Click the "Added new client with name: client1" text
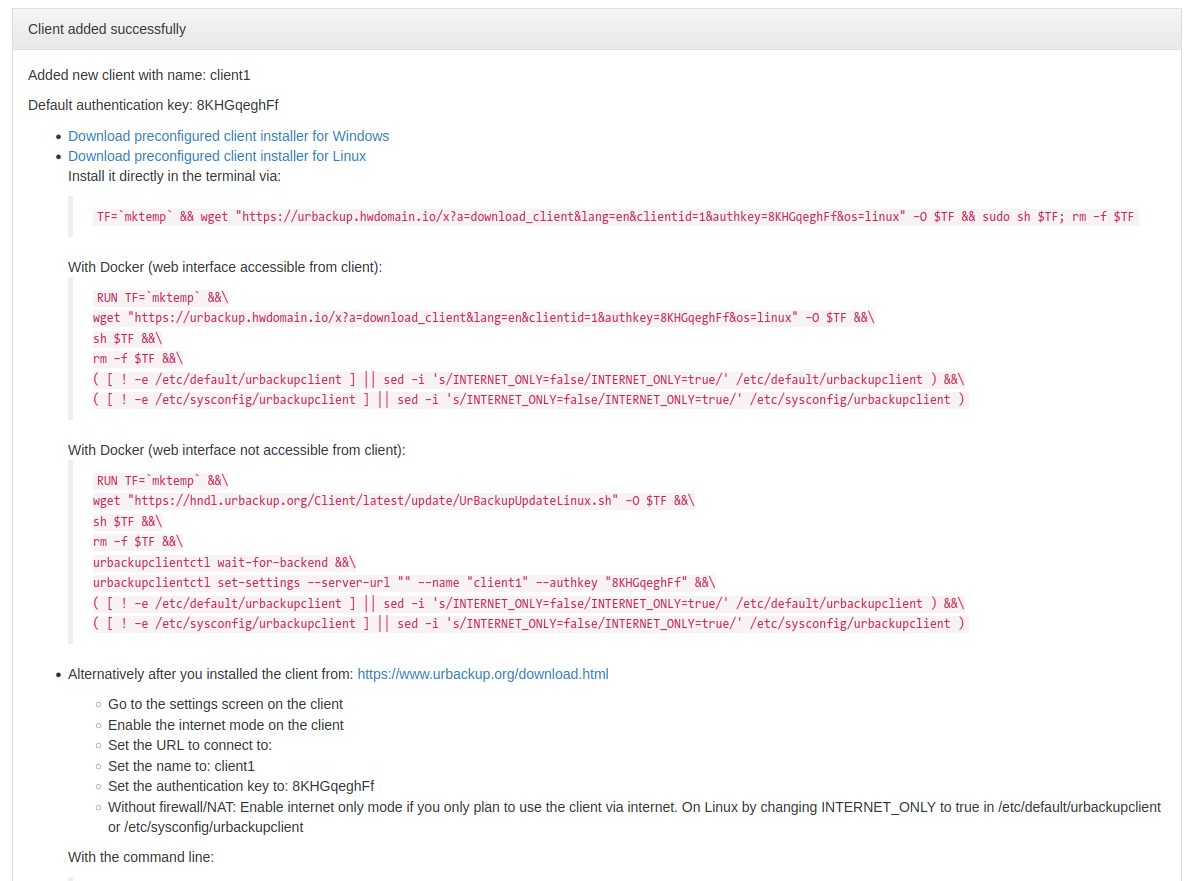 click(139, 75)
